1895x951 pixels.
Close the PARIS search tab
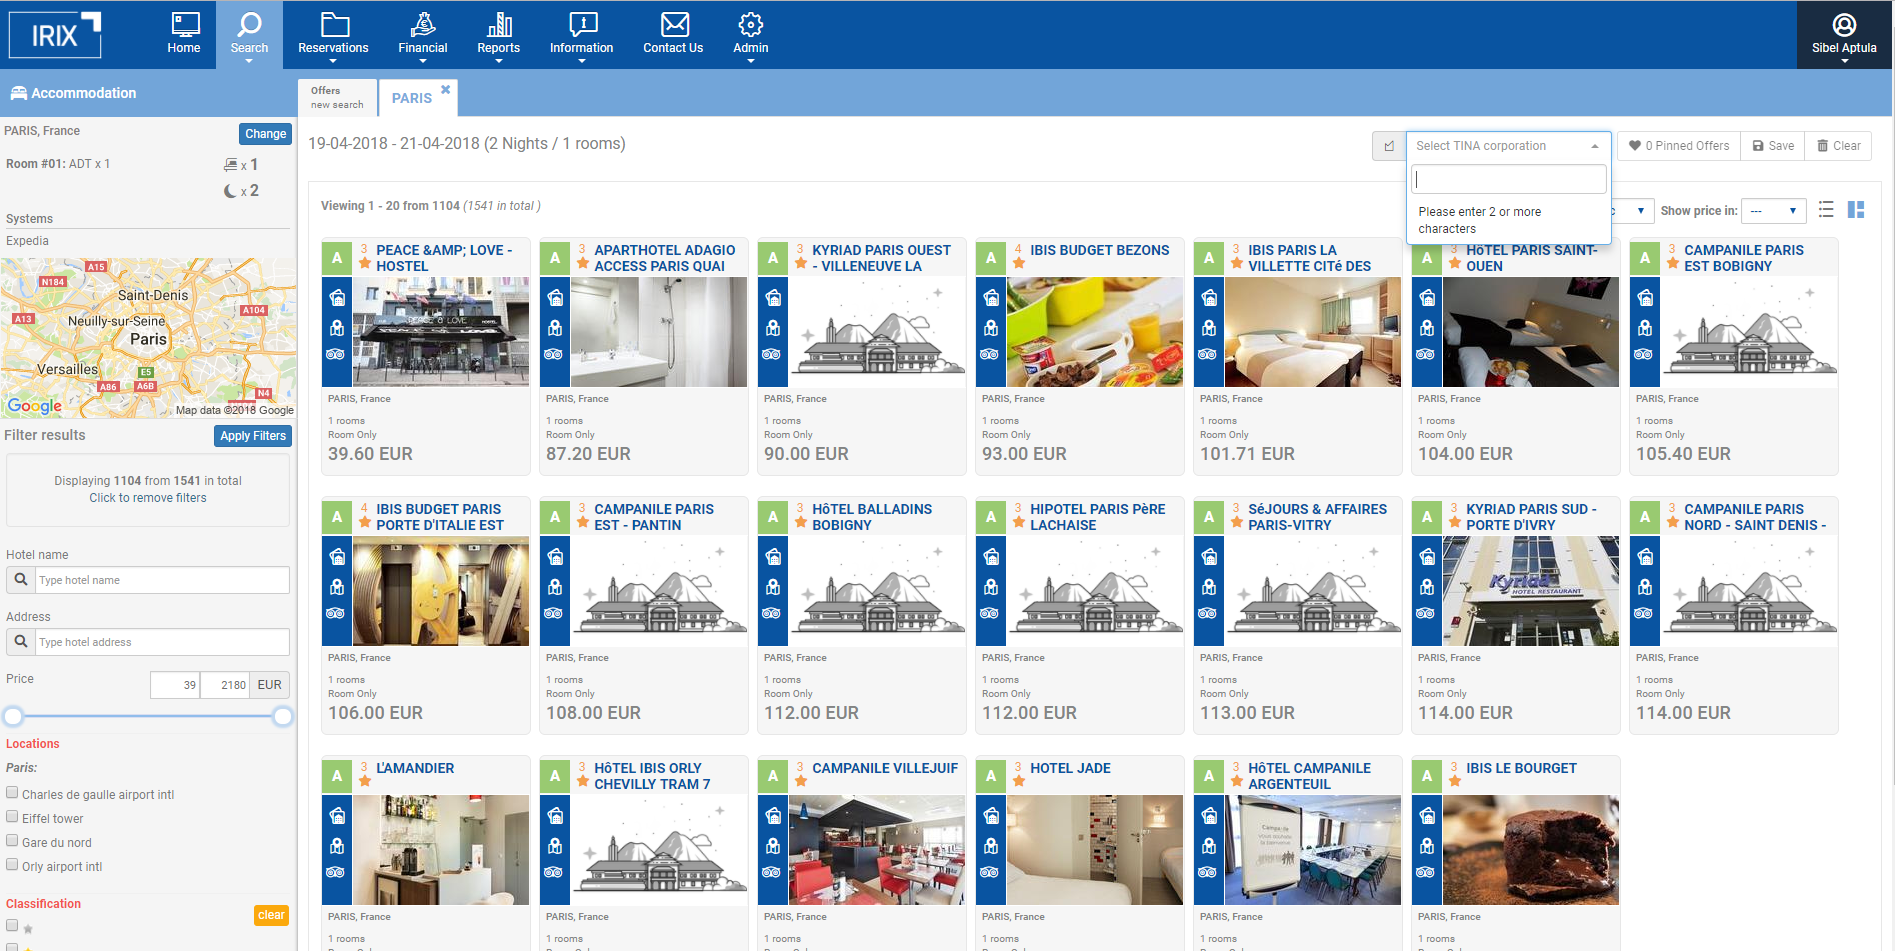click(446, 90)
